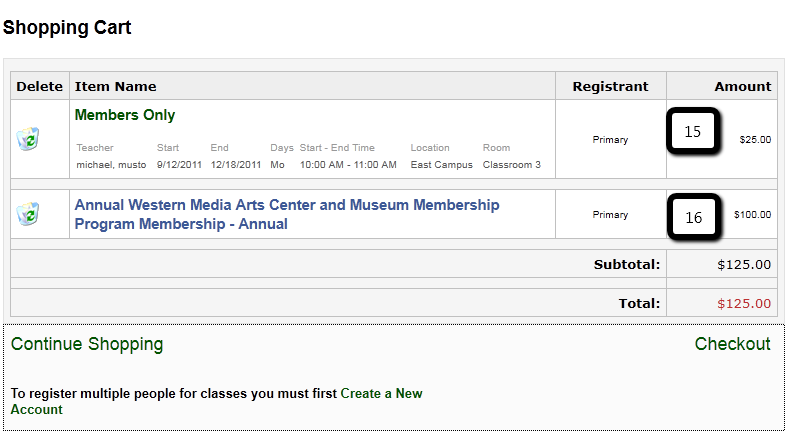
Task: Click teacher name michael, musto
Action: tap(110, 164)
